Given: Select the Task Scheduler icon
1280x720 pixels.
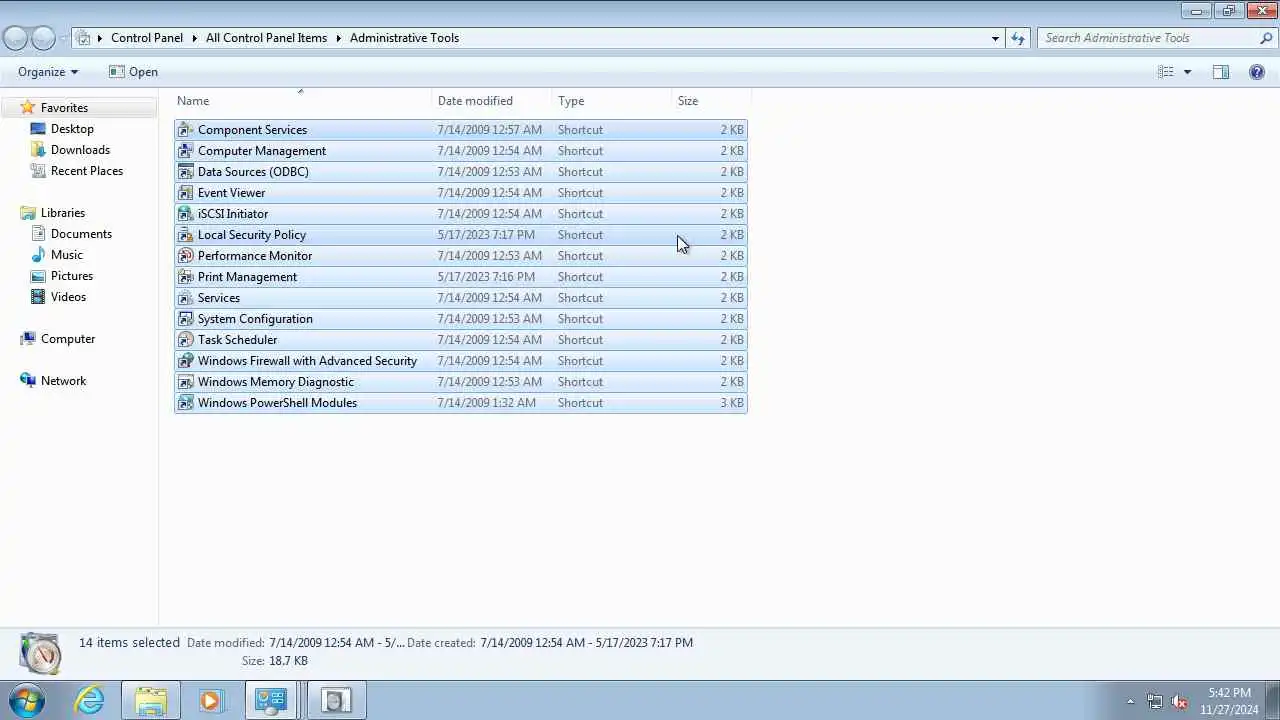Looking at the screenshot, I should point(185,340).
